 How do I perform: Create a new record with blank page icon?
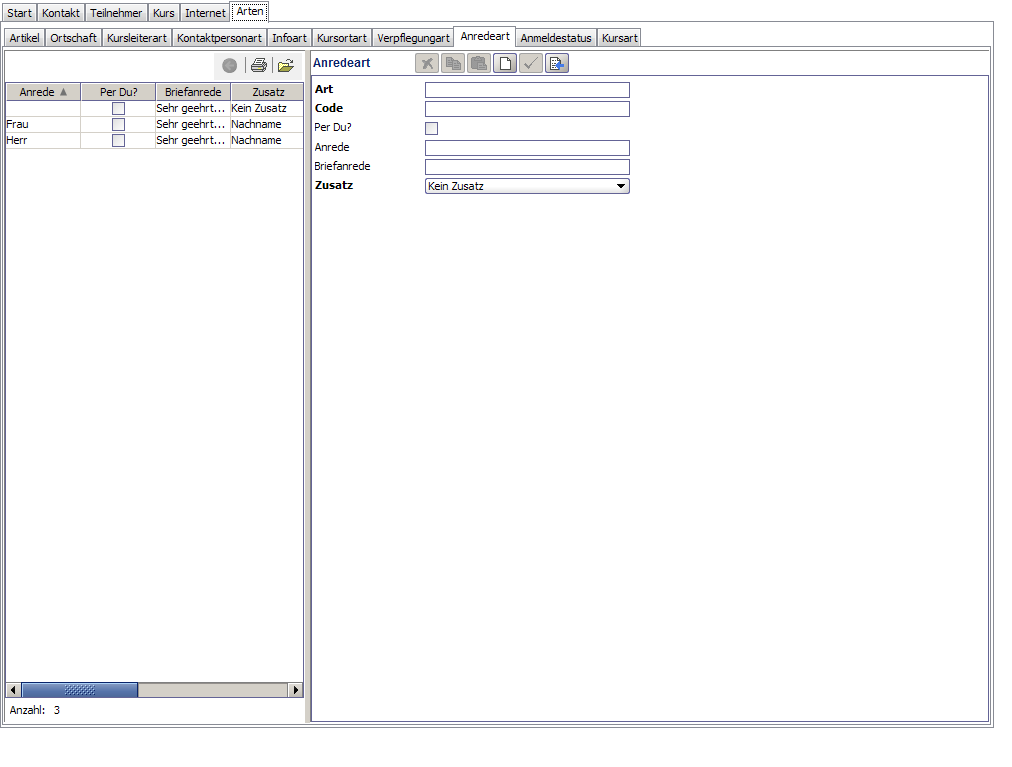click(505, 63)
